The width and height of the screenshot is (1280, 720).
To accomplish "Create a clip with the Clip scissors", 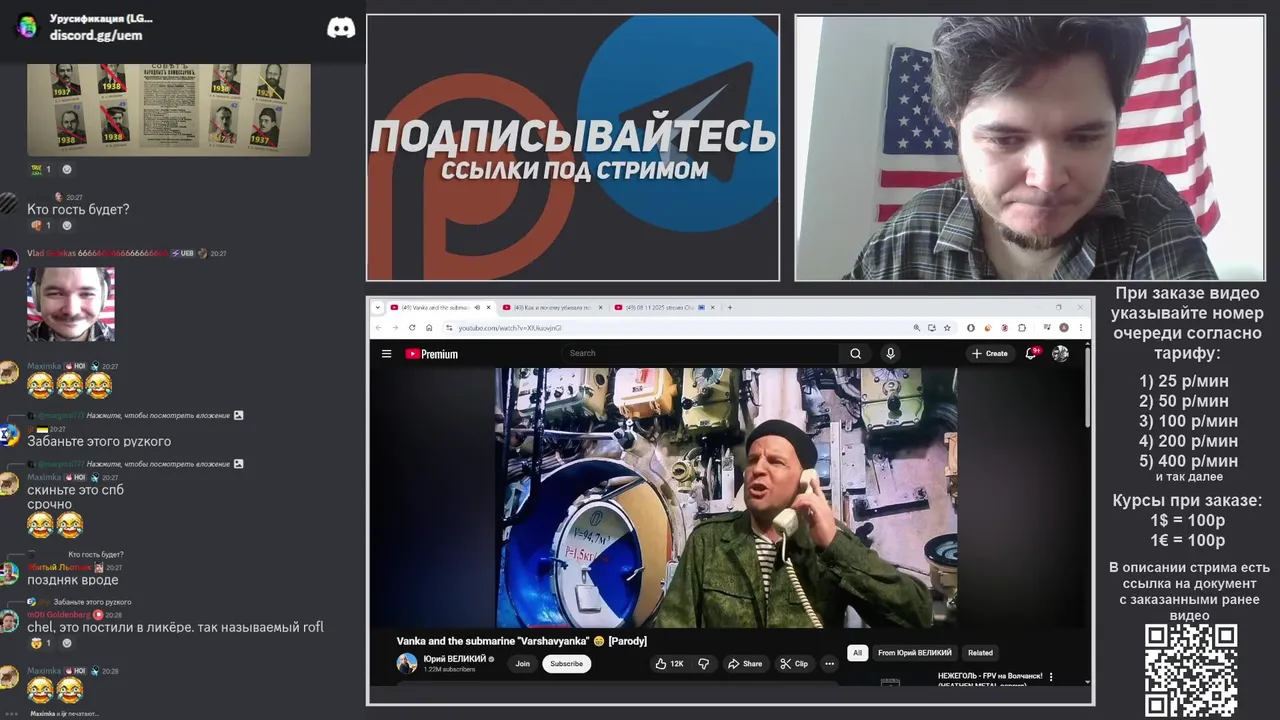I will [x=794, y=664].
